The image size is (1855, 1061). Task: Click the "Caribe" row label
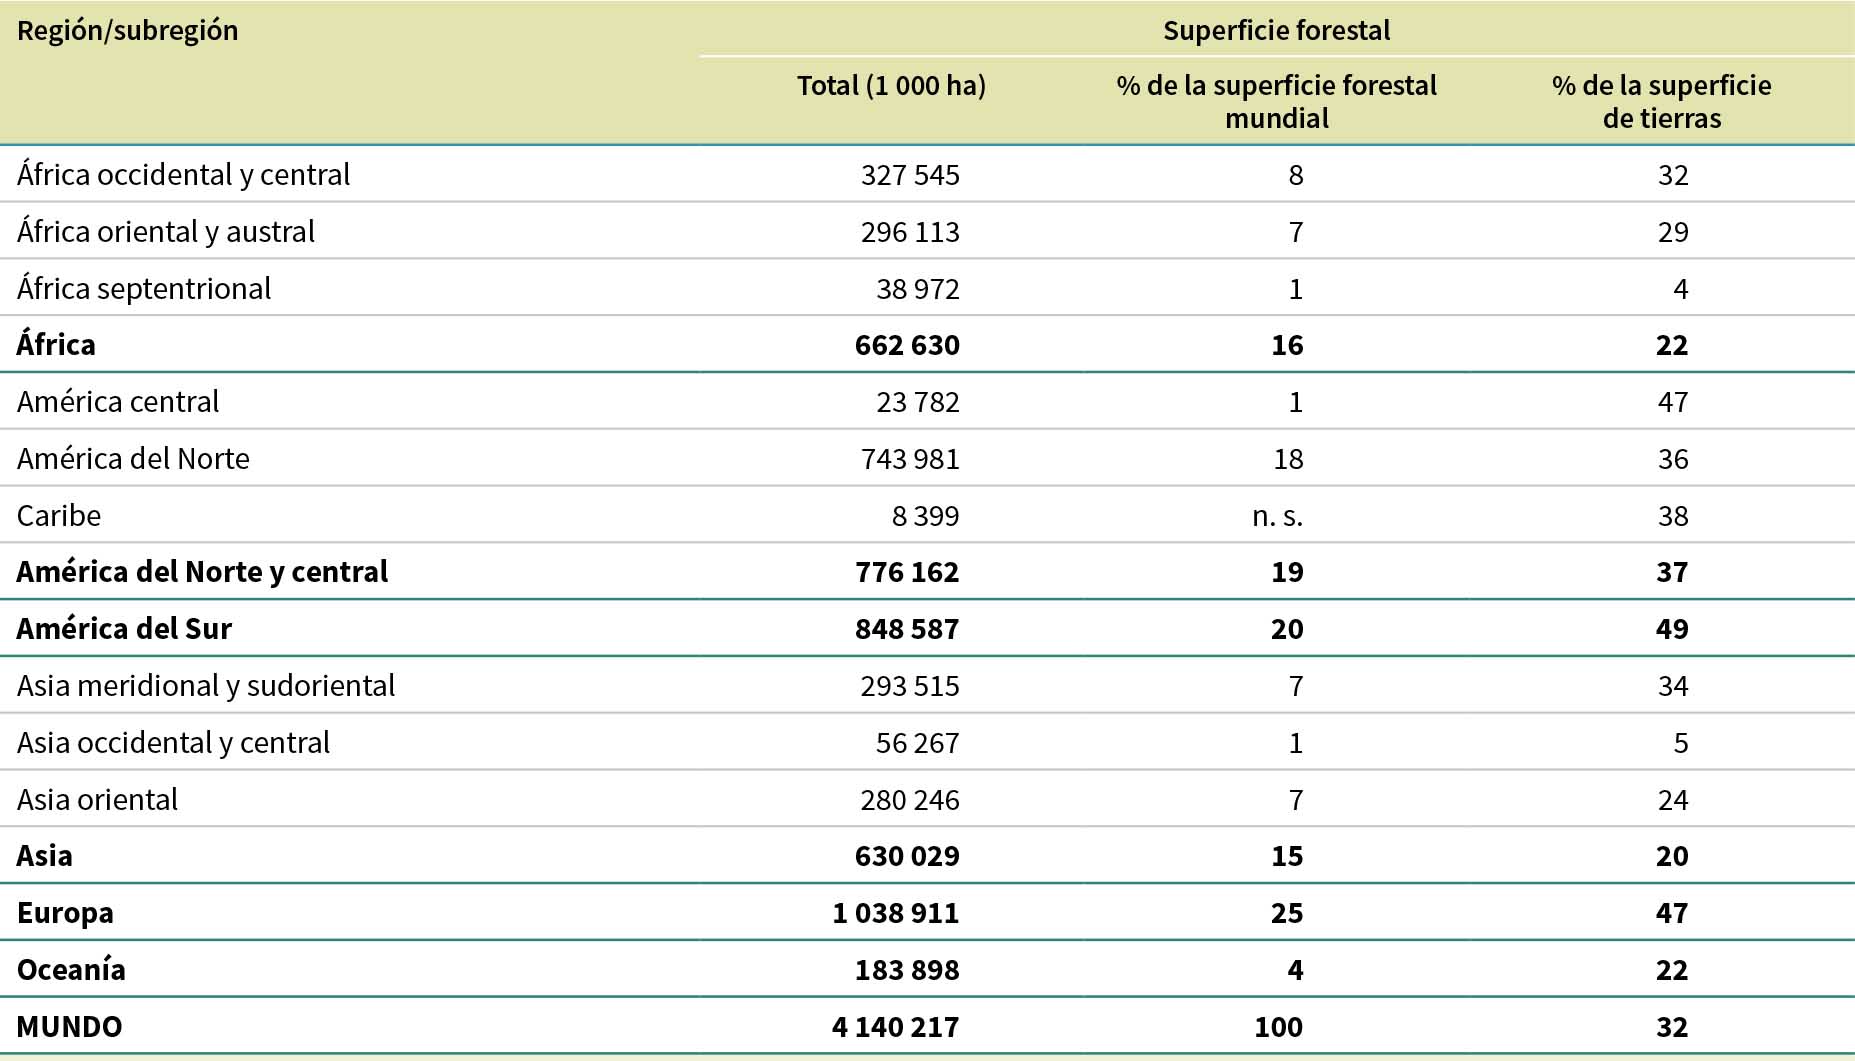pos(59,516)
